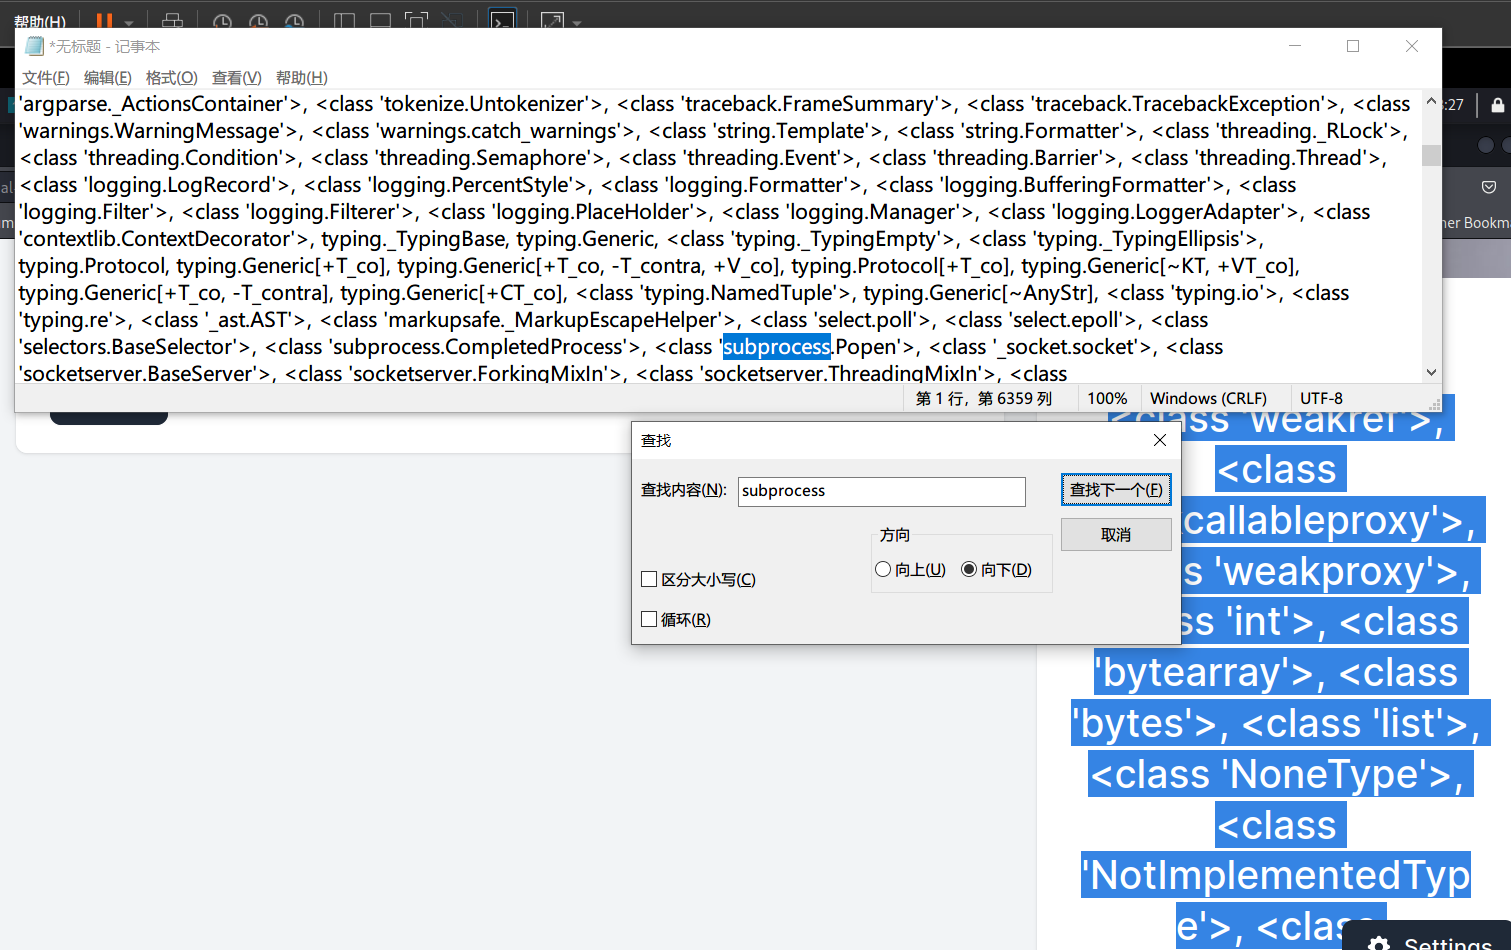Screen dimensions: 1511x950
Task: Click VMware show library sidebar view icon
Action: [x=344, y=21]
